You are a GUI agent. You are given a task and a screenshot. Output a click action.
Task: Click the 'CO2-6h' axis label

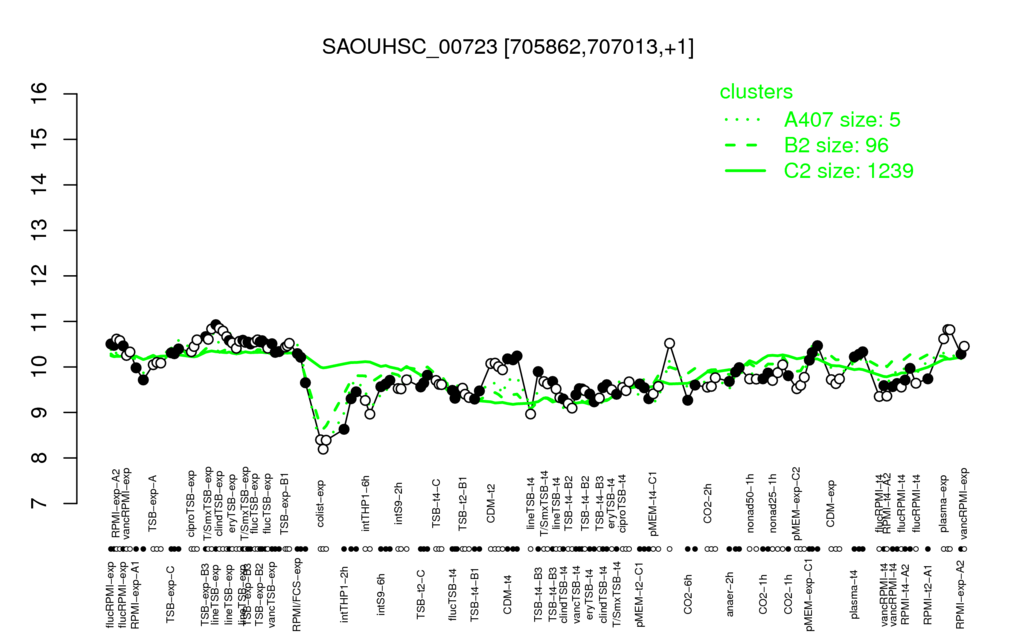(688, 594)
